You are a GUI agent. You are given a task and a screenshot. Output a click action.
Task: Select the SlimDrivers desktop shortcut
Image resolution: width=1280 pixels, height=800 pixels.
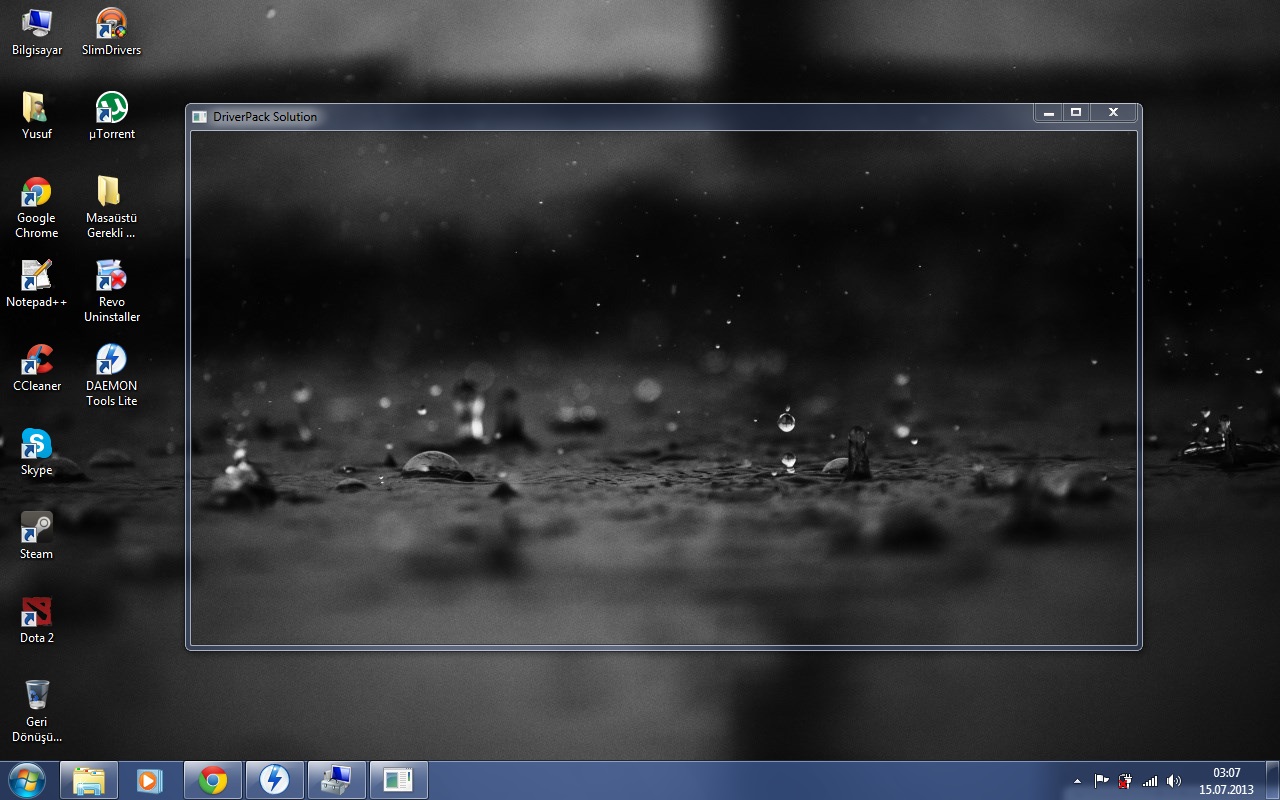point(111,32)
